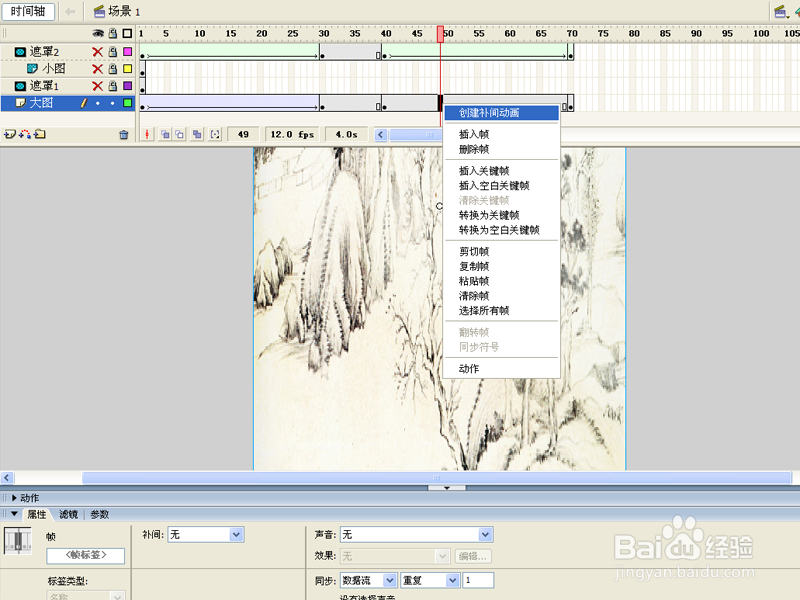
Task: Click the outline column header square
Action: click(128, 34)
